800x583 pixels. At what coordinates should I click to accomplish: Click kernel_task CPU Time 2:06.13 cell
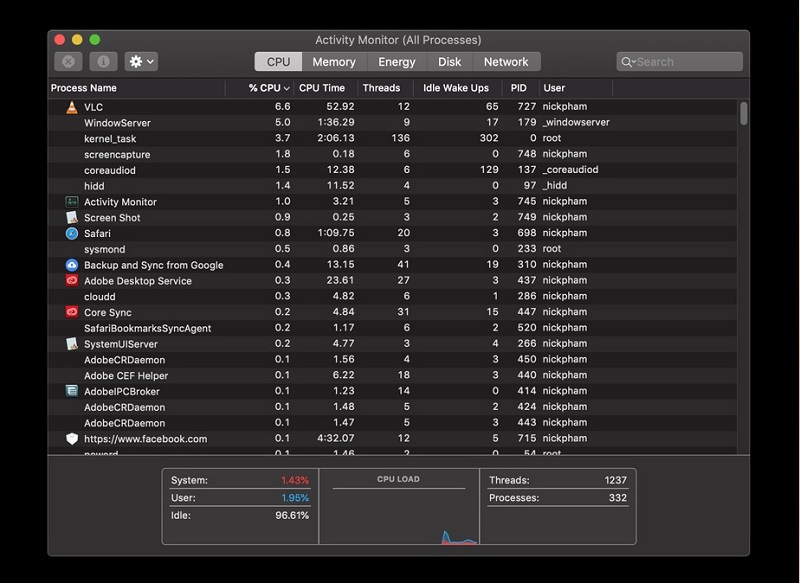[335, 138]
